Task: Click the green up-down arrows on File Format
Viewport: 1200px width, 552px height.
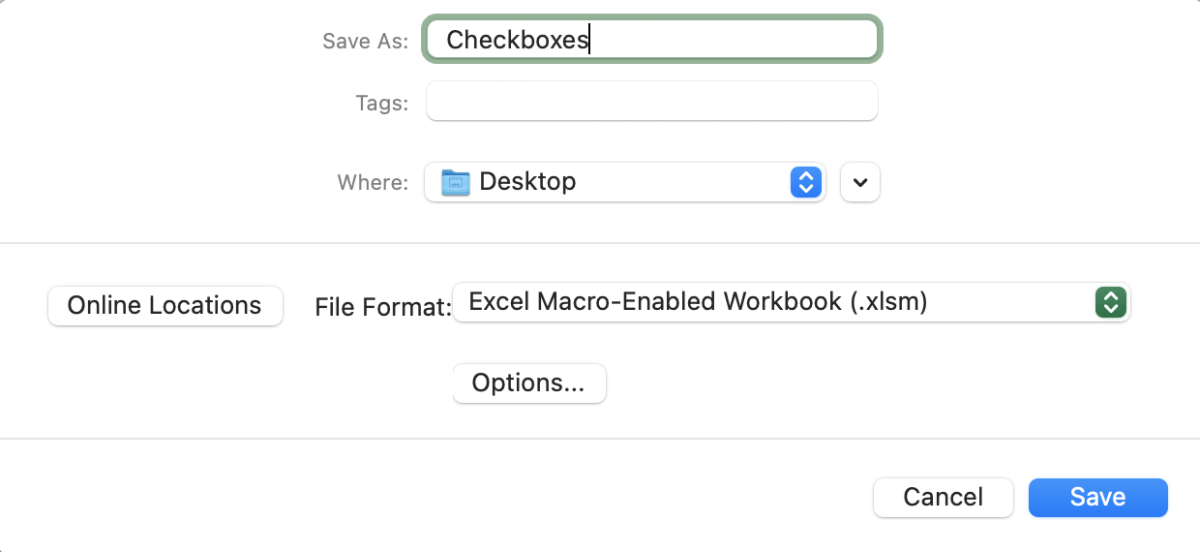Action: pyautogui.click(x=1110, y=302)
